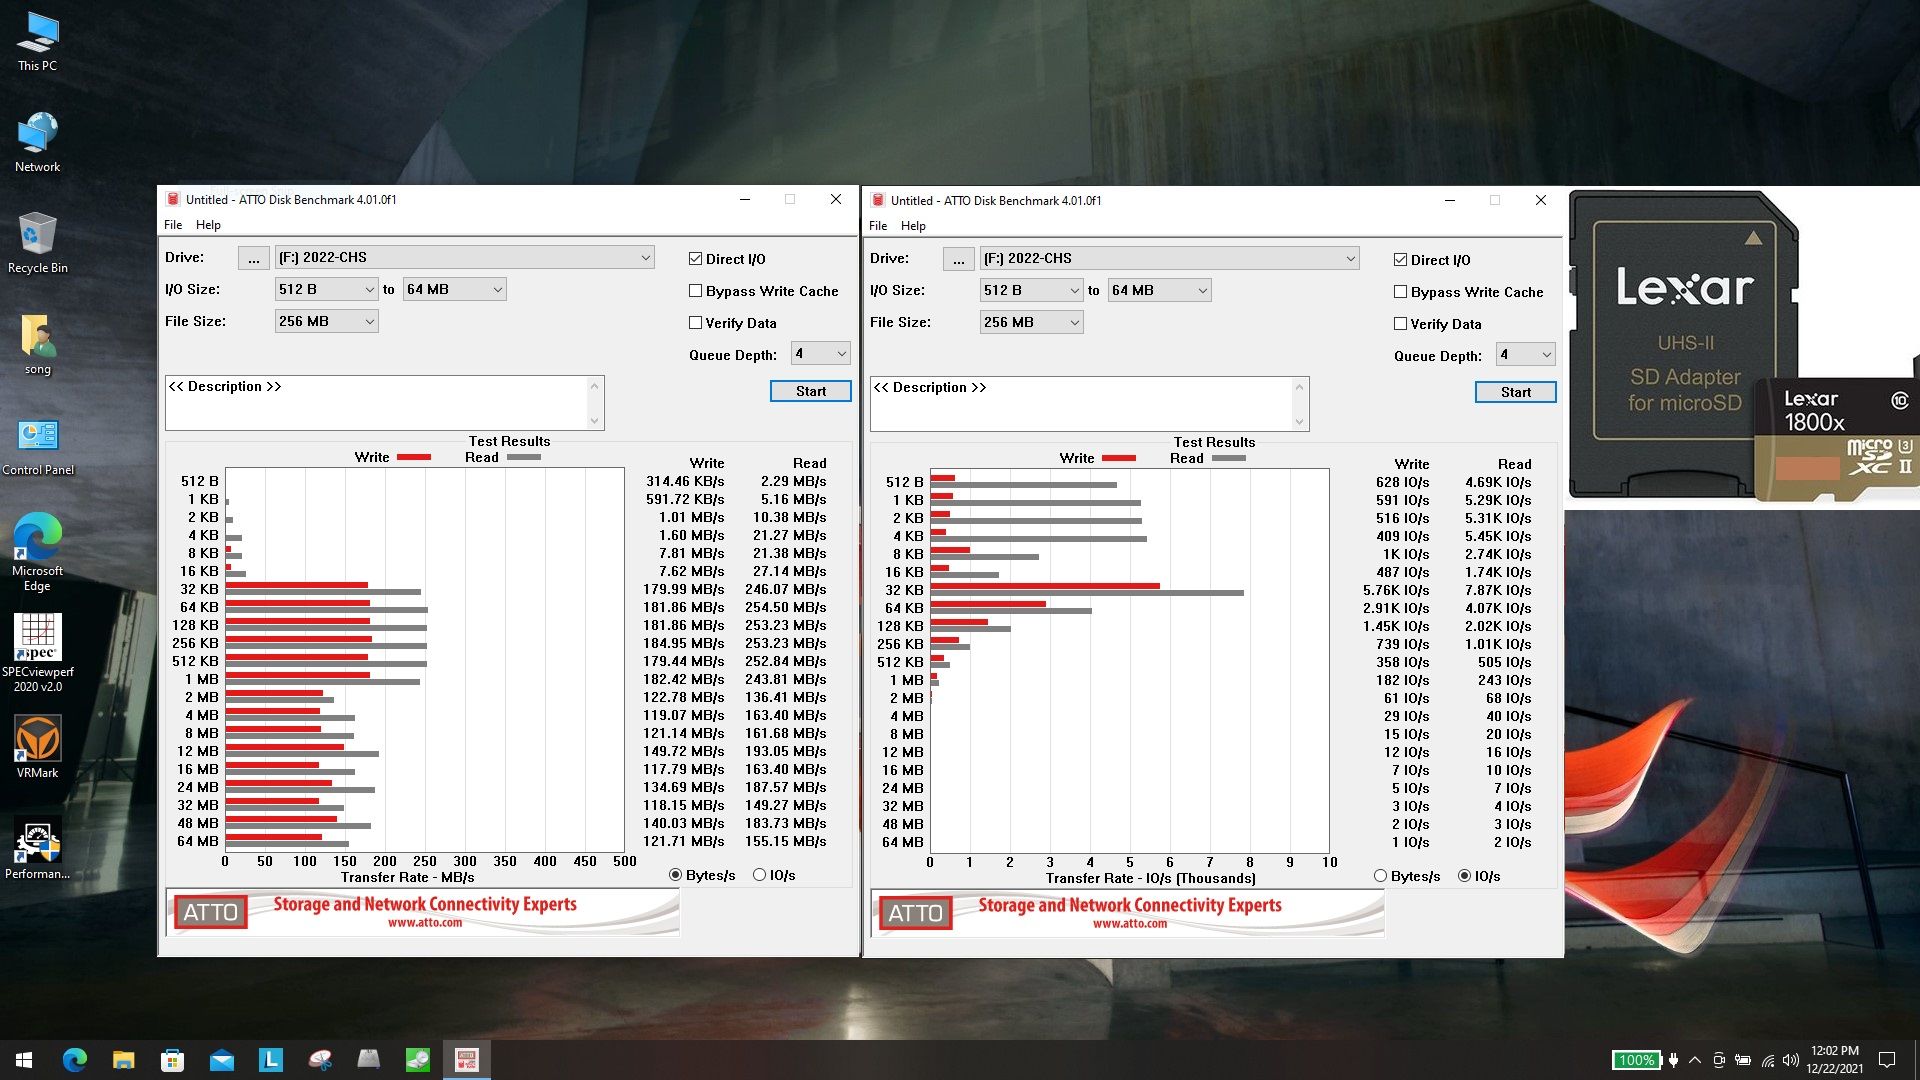Viewport: 1920px width, 1080px height.
Task: Click the taskbar clock showing 12:02 PM
Action: [1834, 1060]
